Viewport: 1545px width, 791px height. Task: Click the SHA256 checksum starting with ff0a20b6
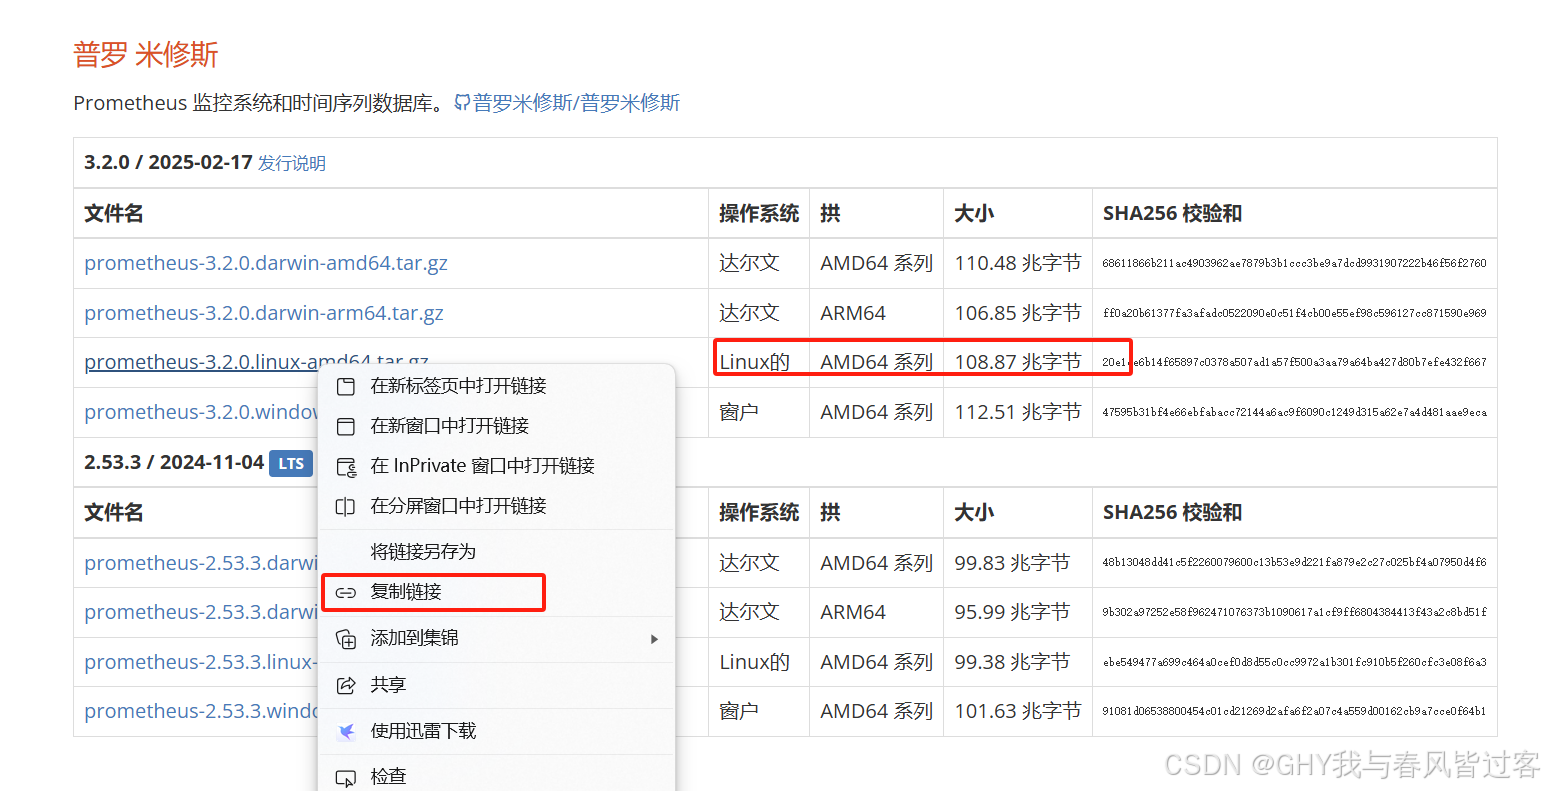[x=1294, y=313]
